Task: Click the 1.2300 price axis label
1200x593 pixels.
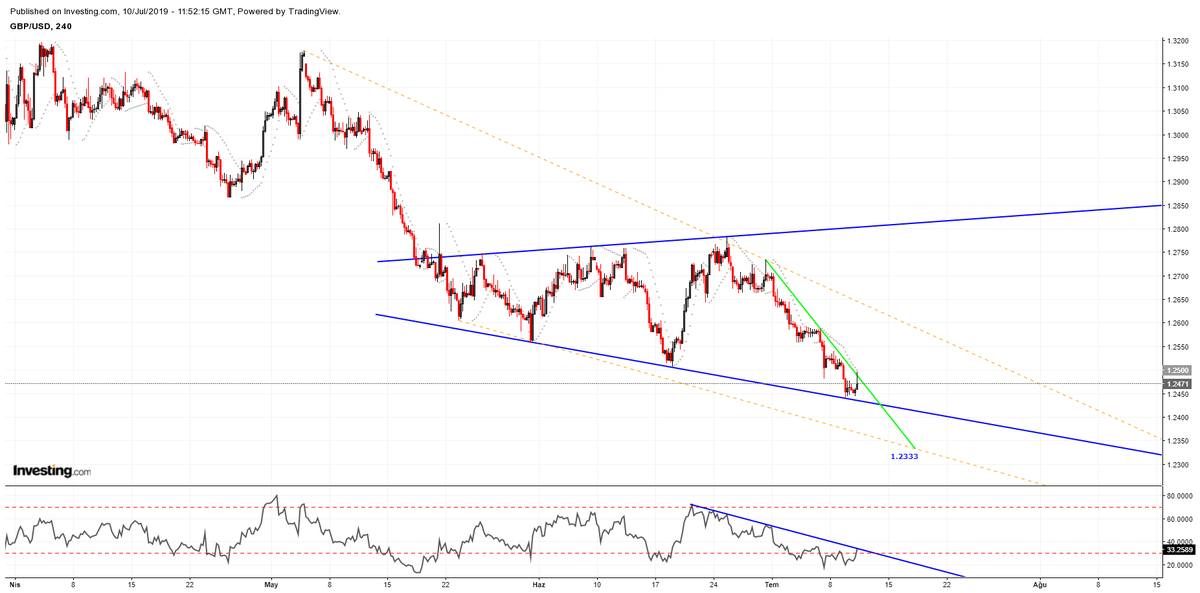Action: click(x=1178, y=464)
